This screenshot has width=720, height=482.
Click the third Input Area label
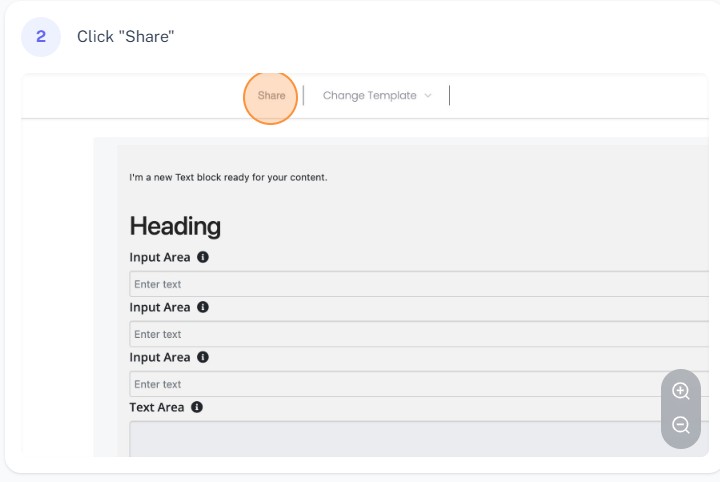[160, 357]
